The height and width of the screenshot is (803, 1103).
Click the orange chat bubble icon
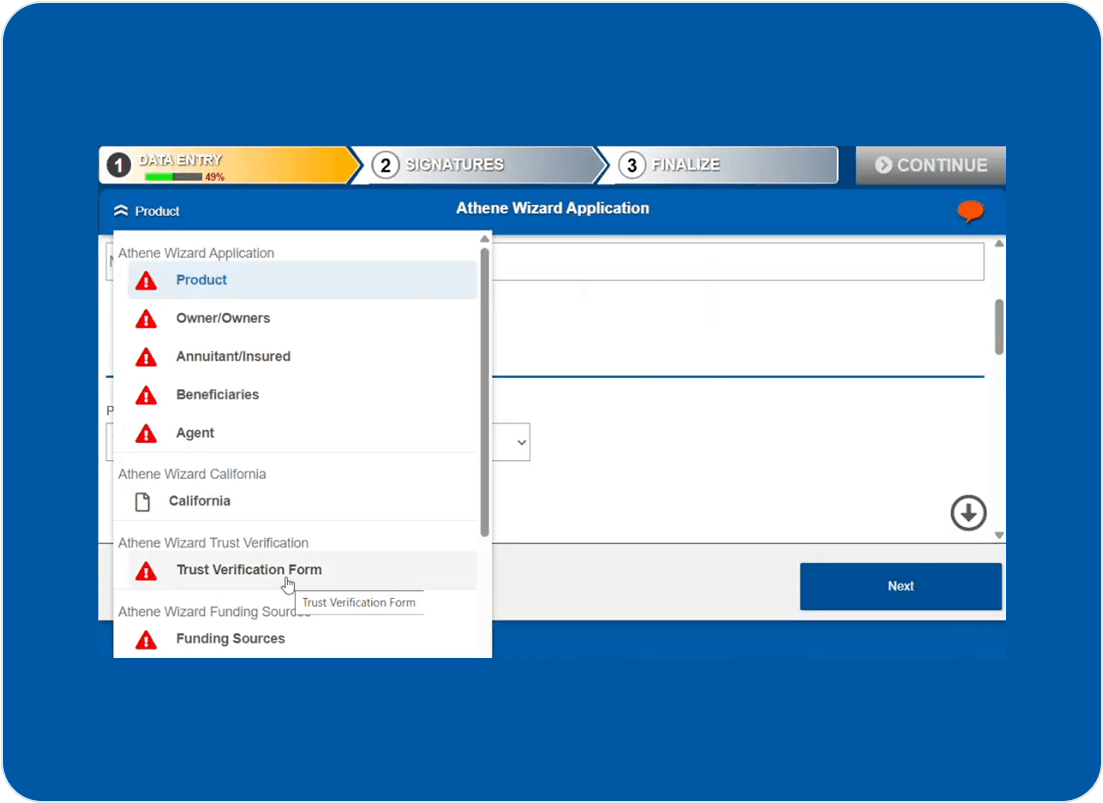click(971, 211)
